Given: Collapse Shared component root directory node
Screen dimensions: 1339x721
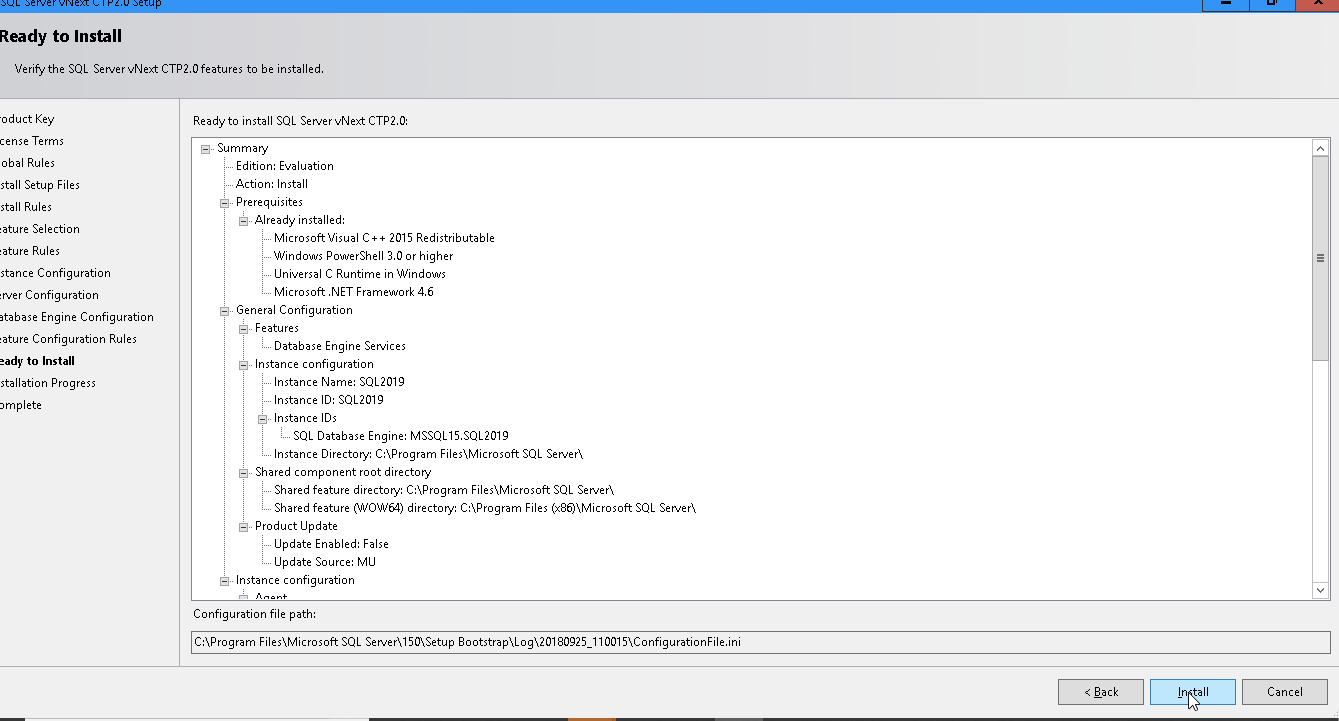Looking at the screenshot, I should pyautogui.click(x=244, y=472).
